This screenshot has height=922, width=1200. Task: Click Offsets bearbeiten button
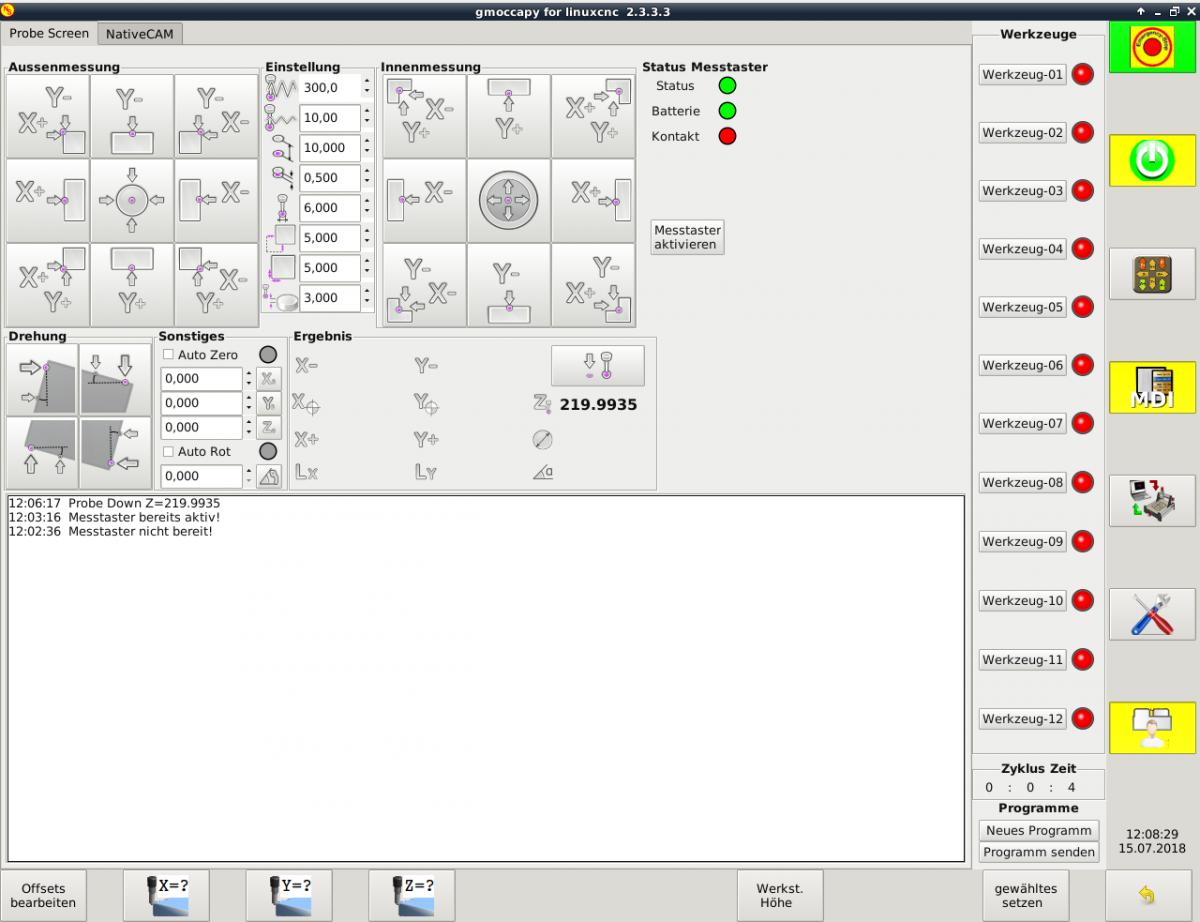[x=44, y=895]
